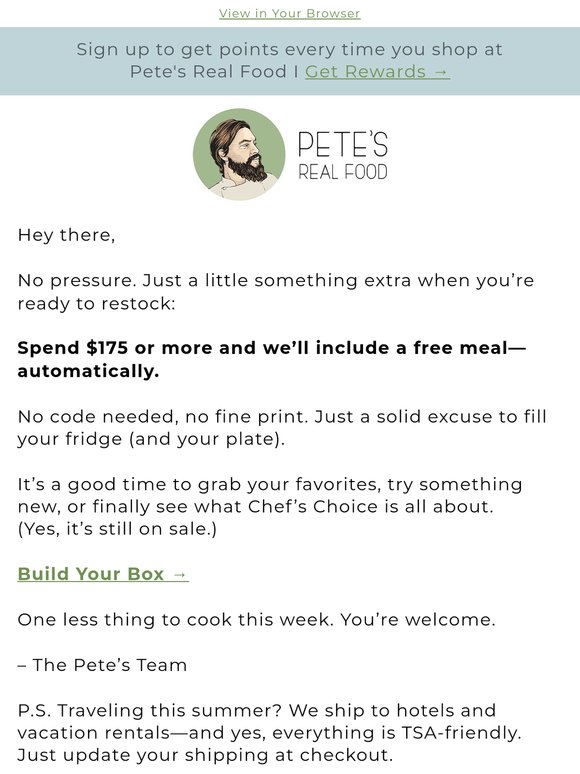The height and width of the screenshot is (774, 580).
Task: Open the View in Your Browser link
Action: (x=290, y=13)
